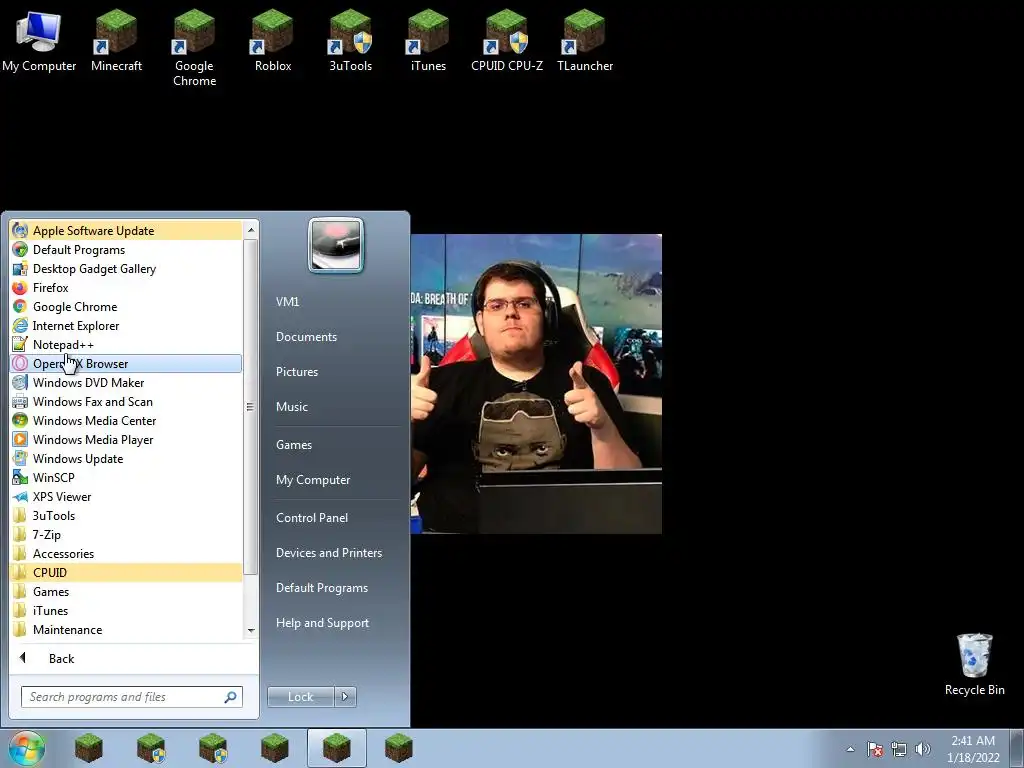Open Pictures from the Start menu

click(296, 372)
